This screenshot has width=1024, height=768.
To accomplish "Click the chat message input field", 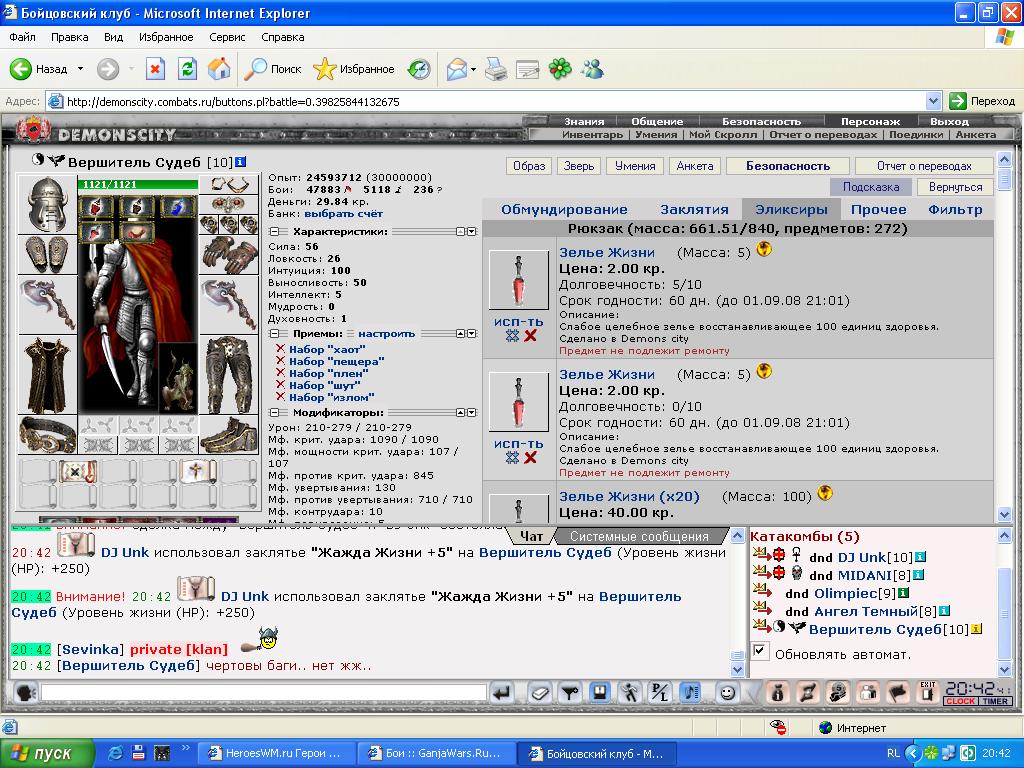I will click(x=264, y=692).
